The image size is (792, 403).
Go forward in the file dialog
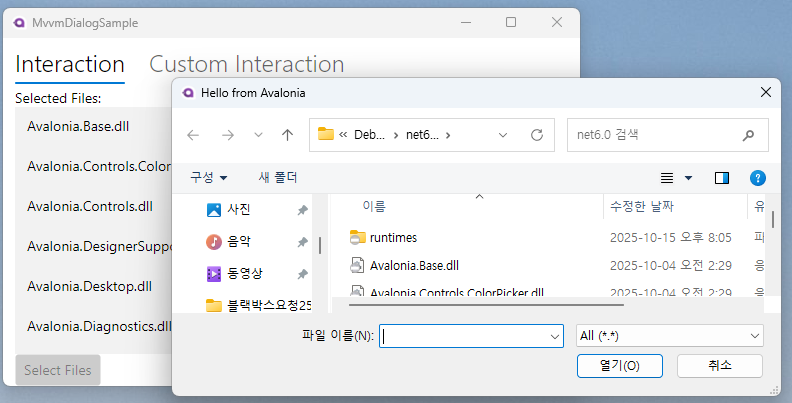pyautogui.click(x=228, y=135)
